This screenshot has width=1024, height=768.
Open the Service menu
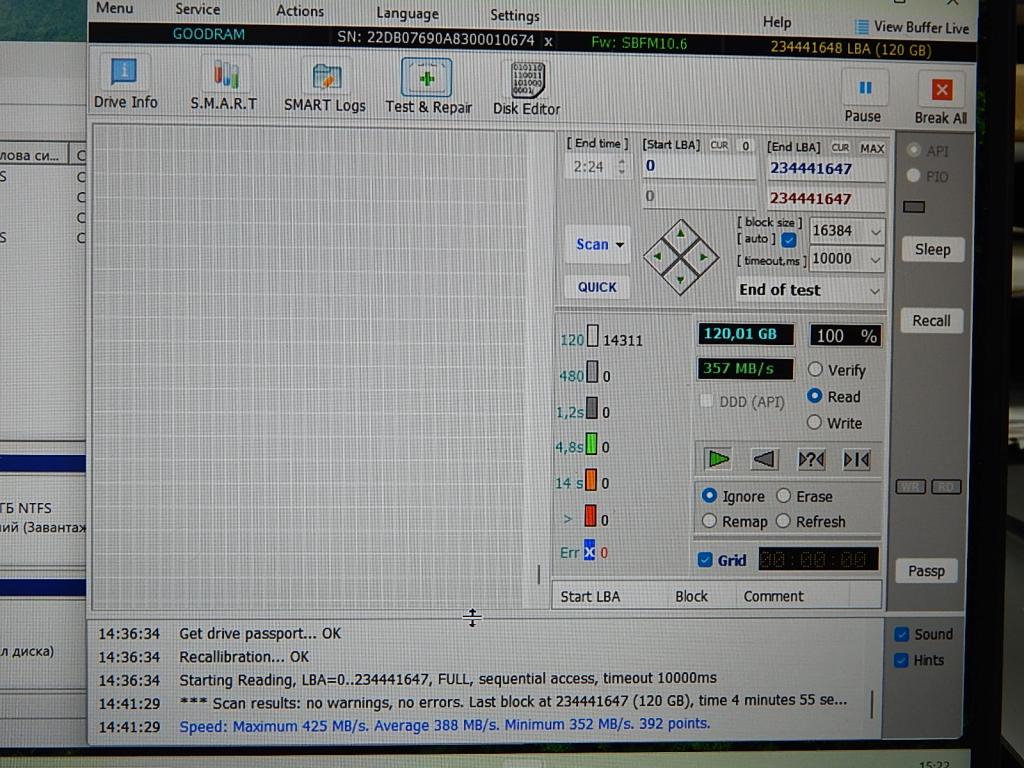[197, 9]
